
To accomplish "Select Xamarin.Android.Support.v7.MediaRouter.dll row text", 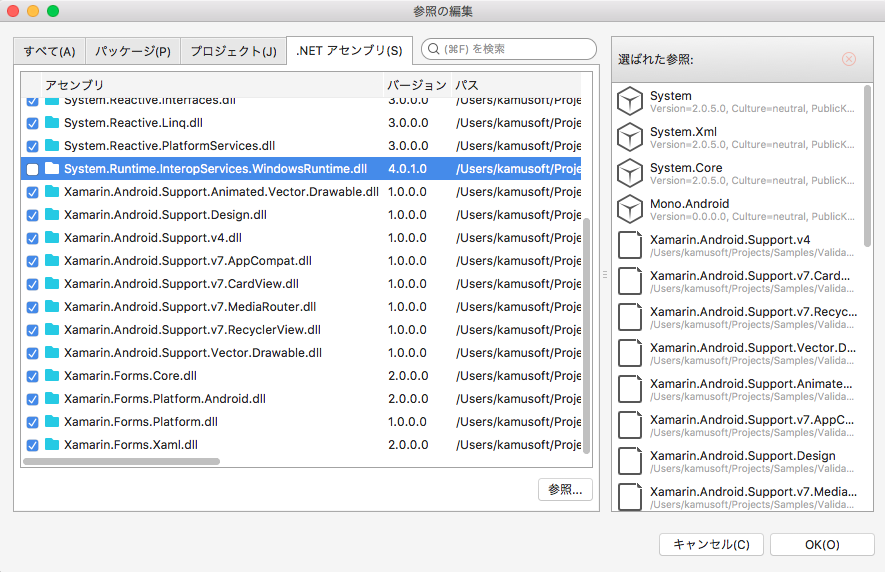I will pos(190,307).
